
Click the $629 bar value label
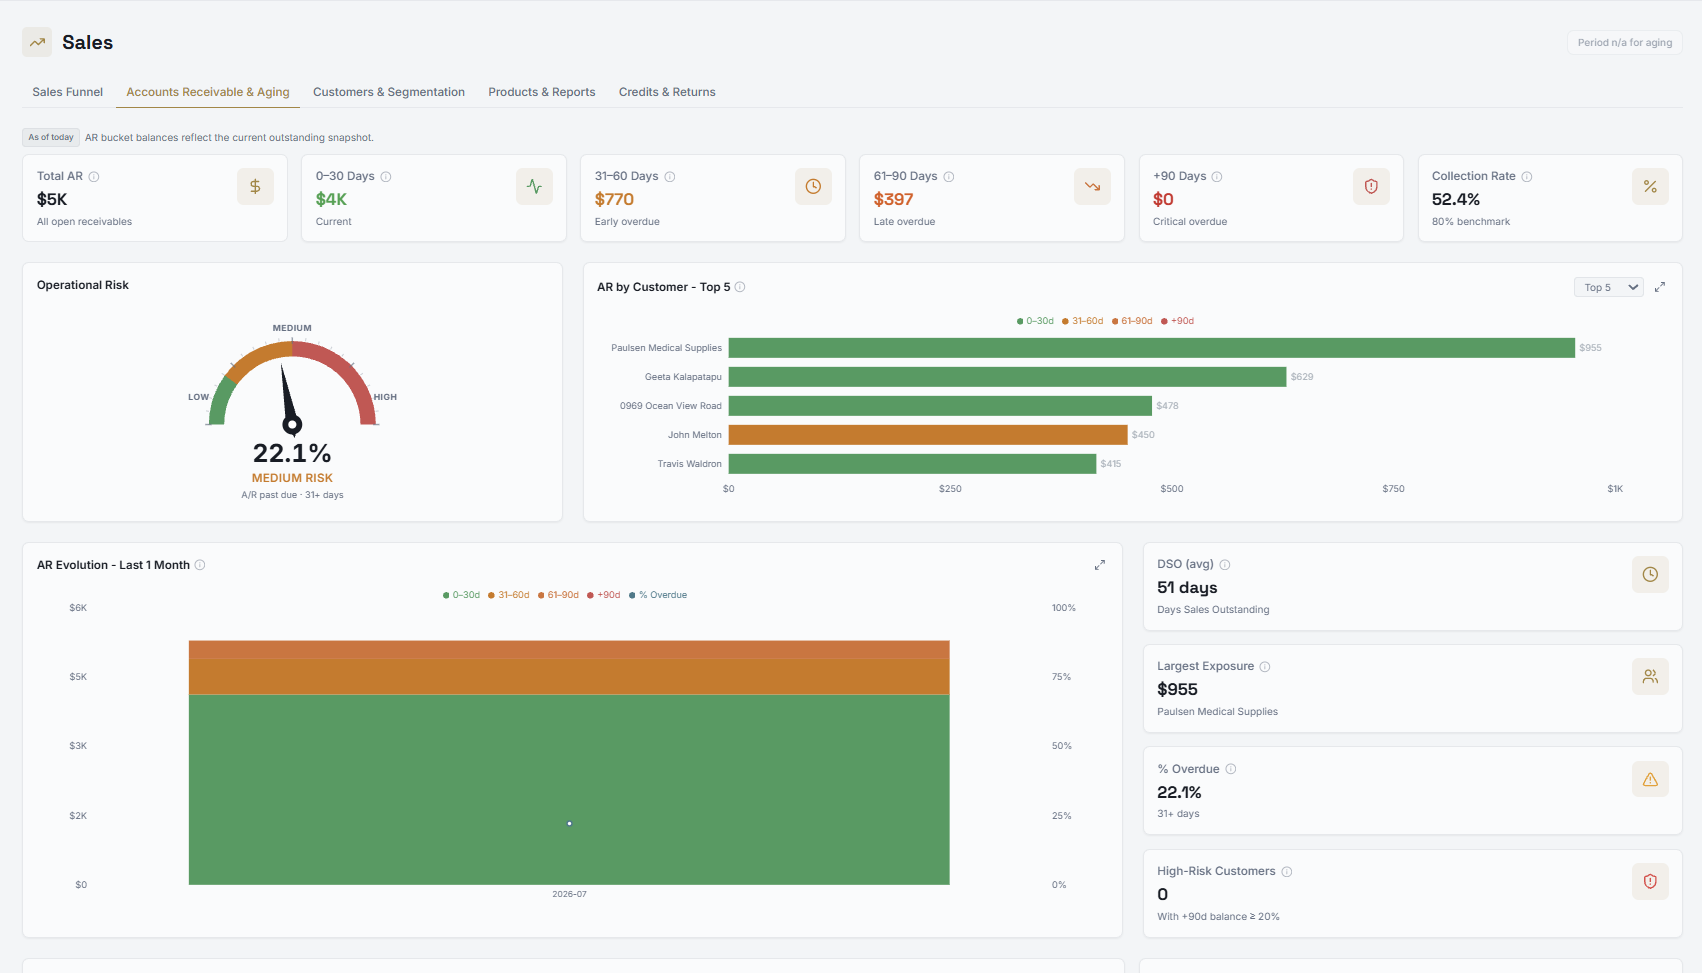[x=1302, y=377]
